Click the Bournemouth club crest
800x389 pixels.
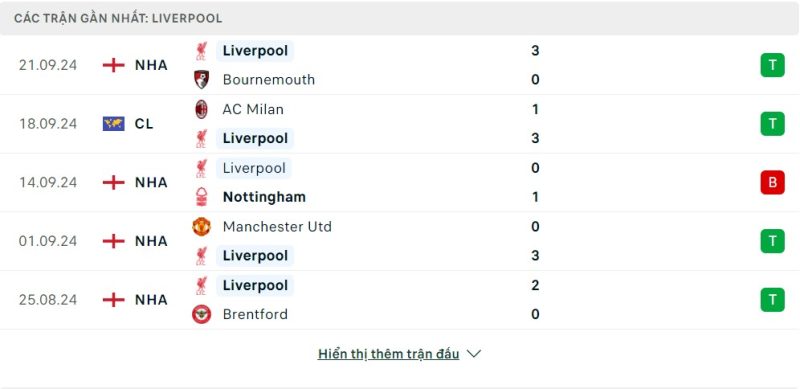tap(202, 80)
